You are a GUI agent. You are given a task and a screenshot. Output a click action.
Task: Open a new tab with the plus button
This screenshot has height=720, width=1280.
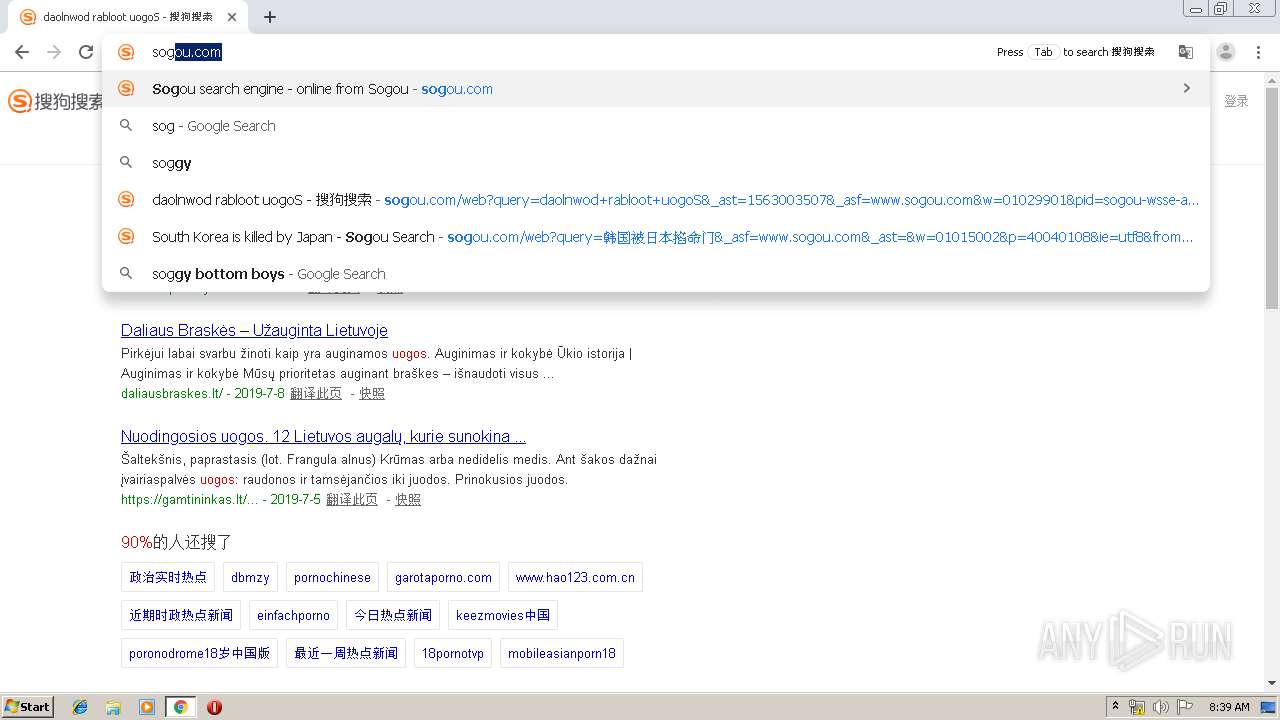[x=270, y=17]
